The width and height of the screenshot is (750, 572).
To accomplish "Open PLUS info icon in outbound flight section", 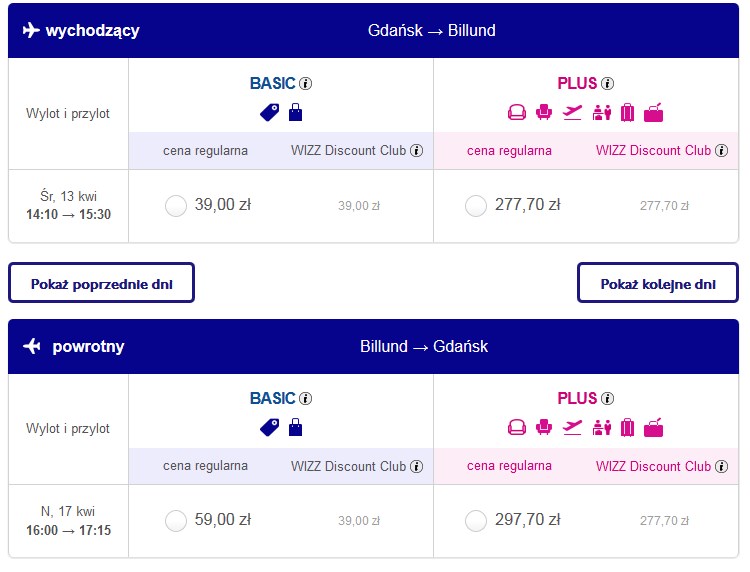I will [607, 84].
